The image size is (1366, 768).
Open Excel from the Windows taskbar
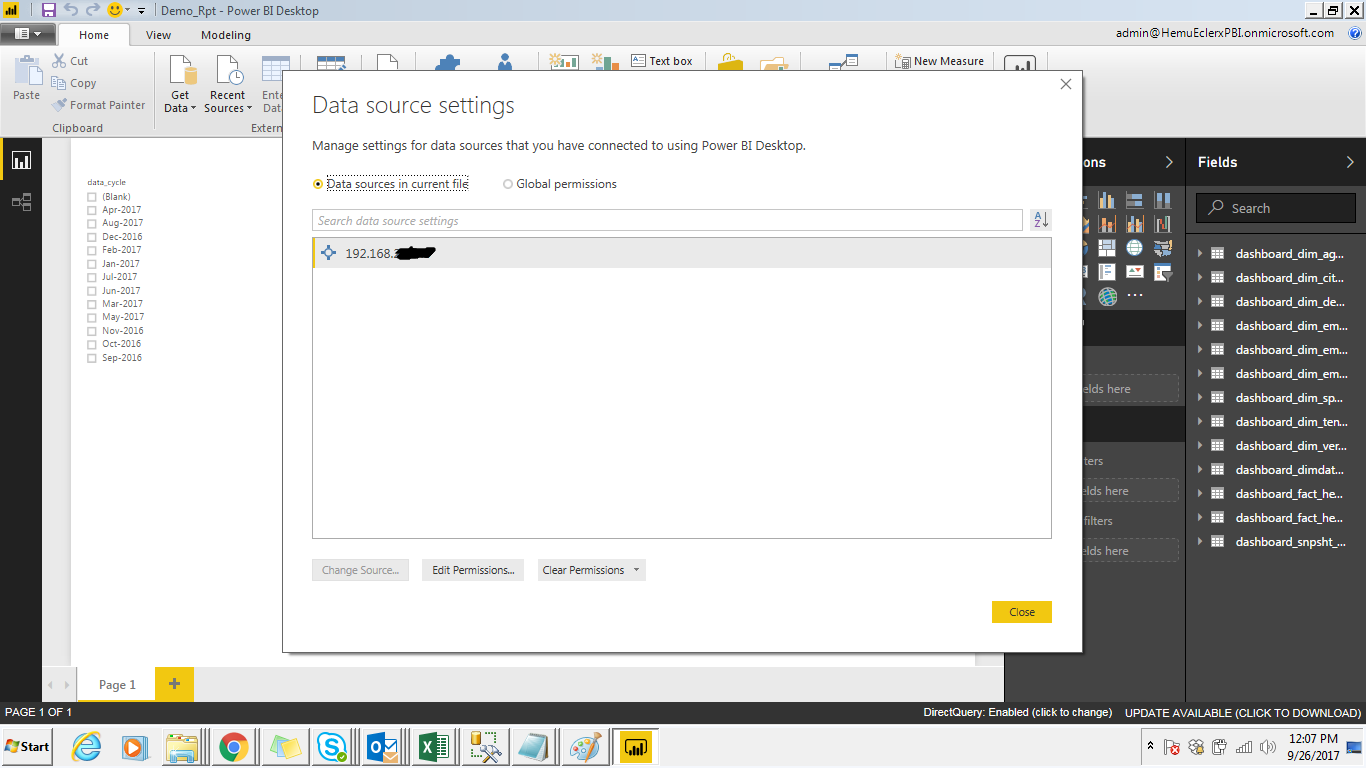[434, 747]
